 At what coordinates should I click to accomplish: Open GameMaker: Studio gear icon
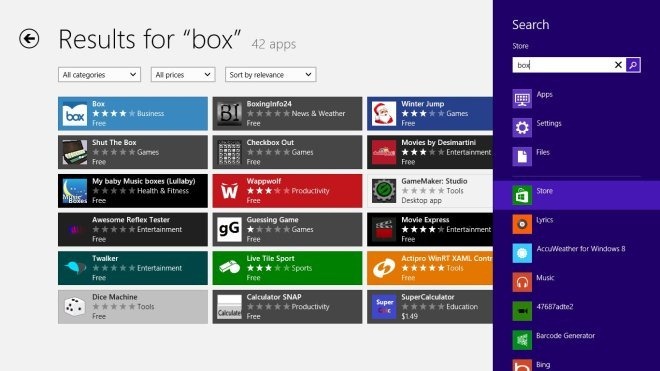pos(384,191)
